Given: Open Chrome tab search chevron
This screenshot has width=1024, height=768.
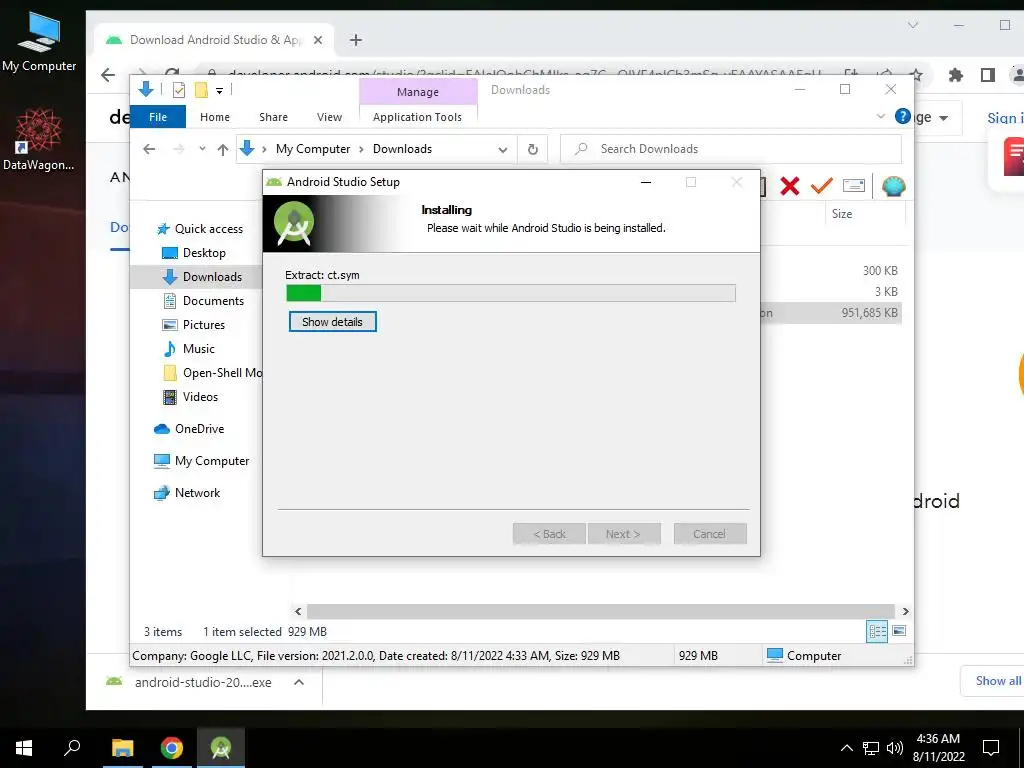Looking at the screenshot, I should pyautogui.click(x=913, y=25).
